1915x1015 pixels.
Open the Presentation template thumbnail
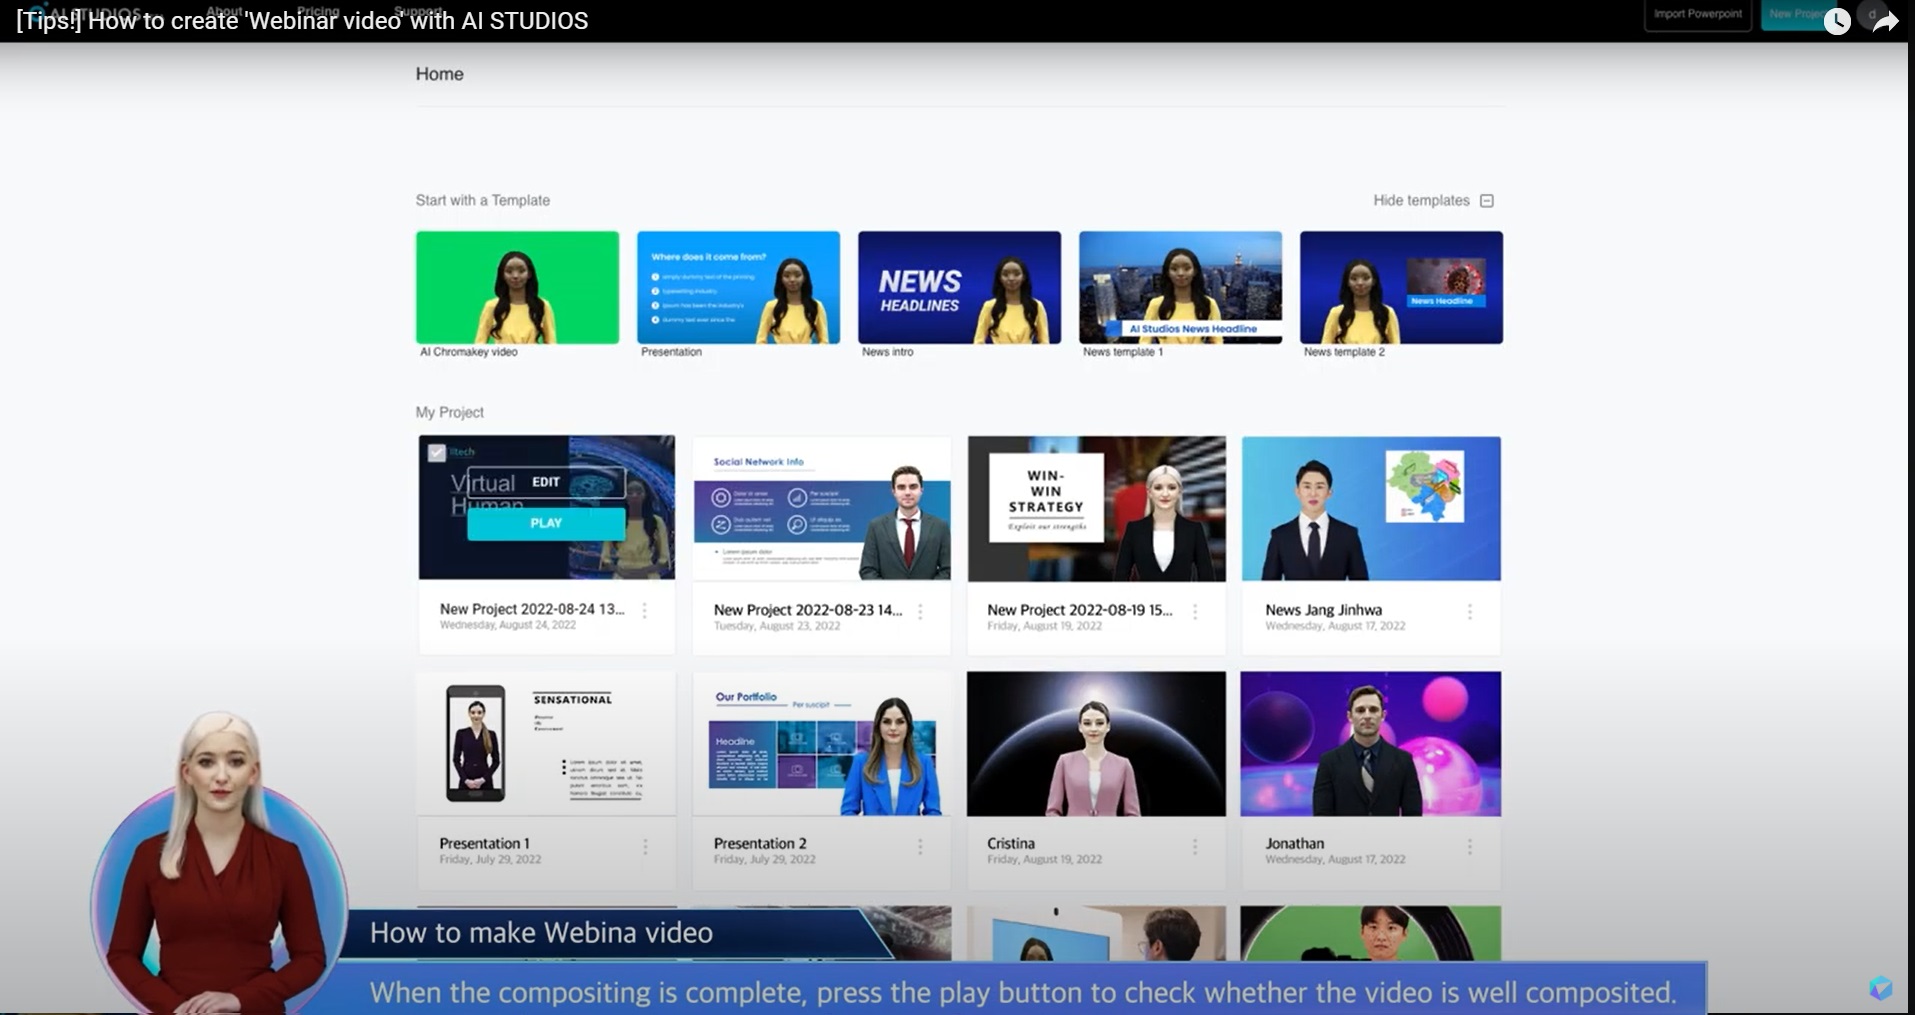(738, 288)
